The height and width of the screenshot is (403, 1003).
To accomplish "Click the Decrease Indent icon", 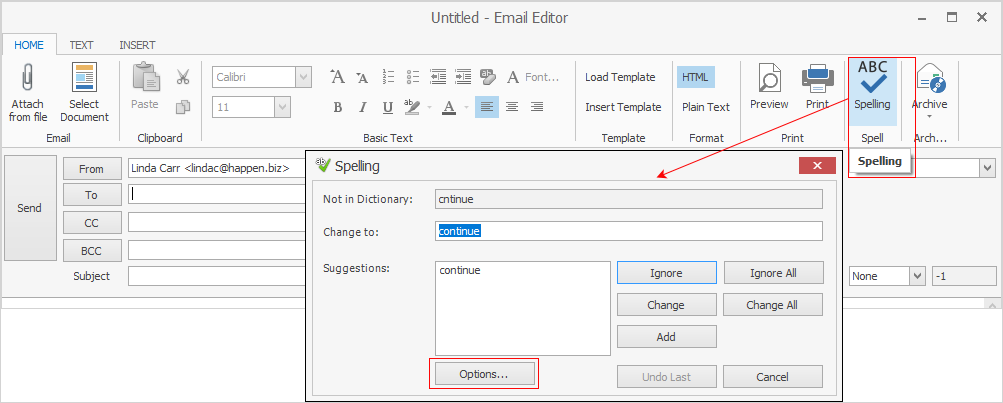I will (x=438, y=77).
